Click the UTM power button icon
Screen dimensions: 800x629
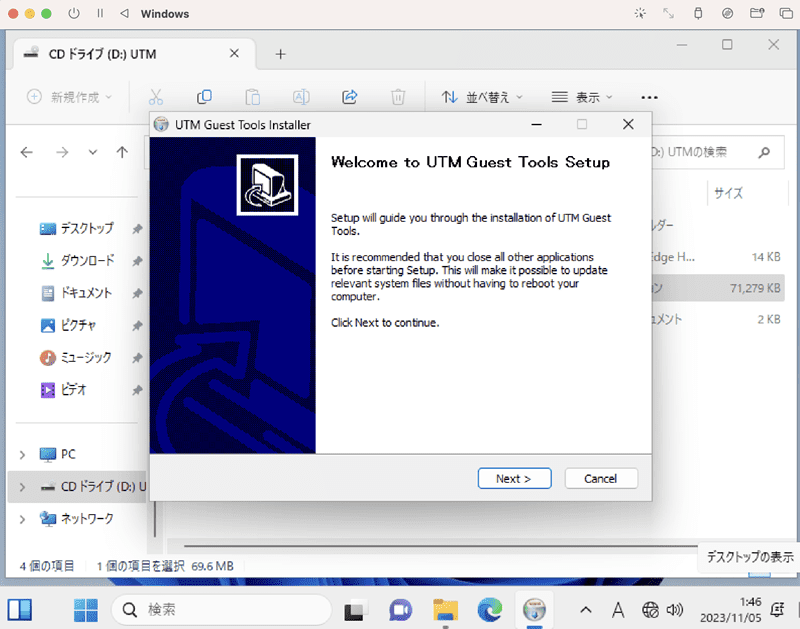tap(74, 13)
